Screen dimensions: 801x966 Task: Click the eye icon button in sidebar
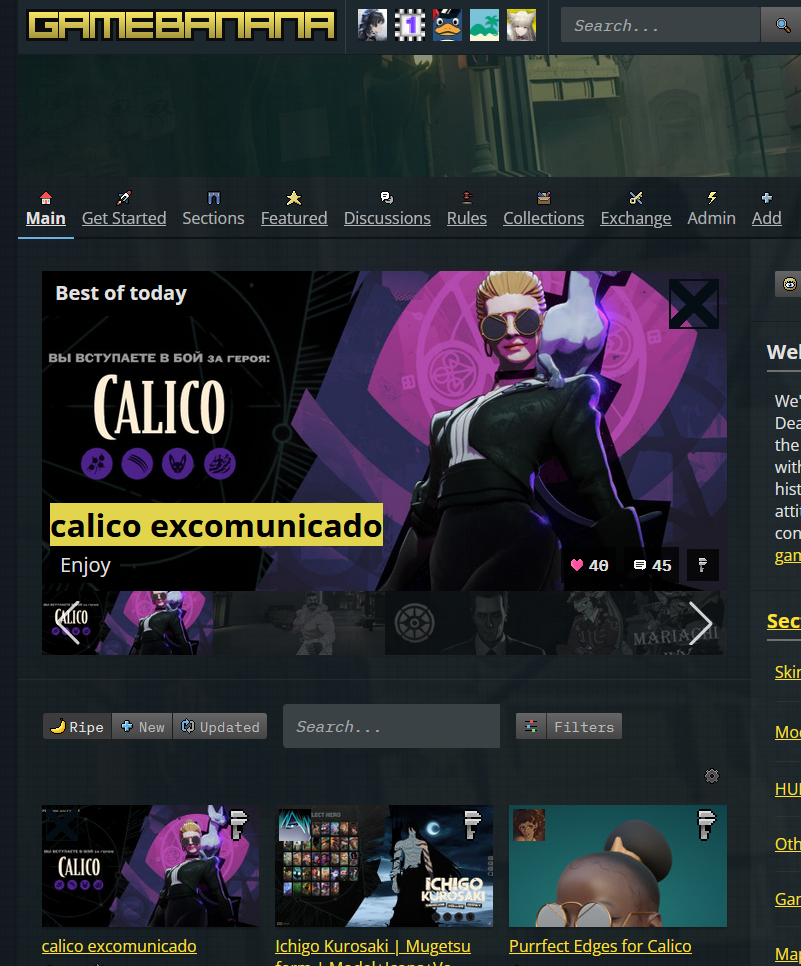tap(789, 283)
